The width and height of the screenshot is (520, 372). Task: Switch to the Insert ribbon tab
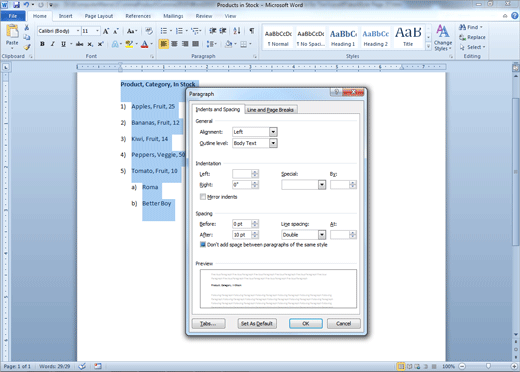tap(65, 16)
